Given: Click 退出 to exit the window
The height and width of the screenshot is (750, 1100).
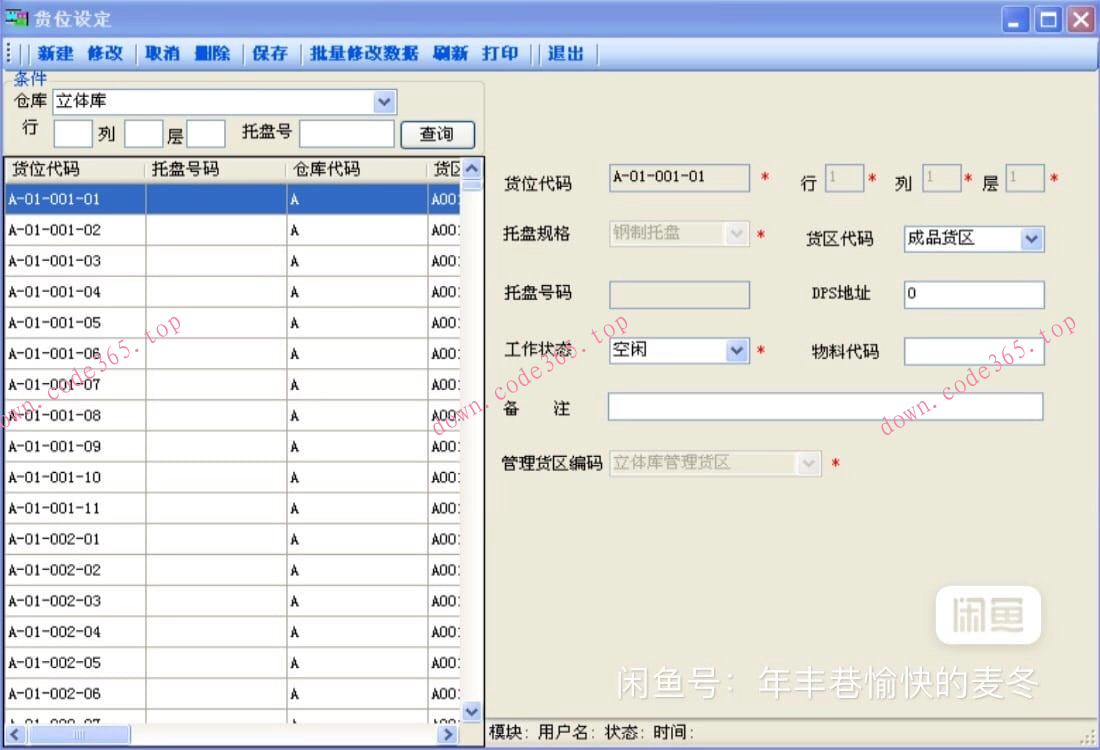Looking at the screenshot, I should pyautogui.click(x=565, y=55).
